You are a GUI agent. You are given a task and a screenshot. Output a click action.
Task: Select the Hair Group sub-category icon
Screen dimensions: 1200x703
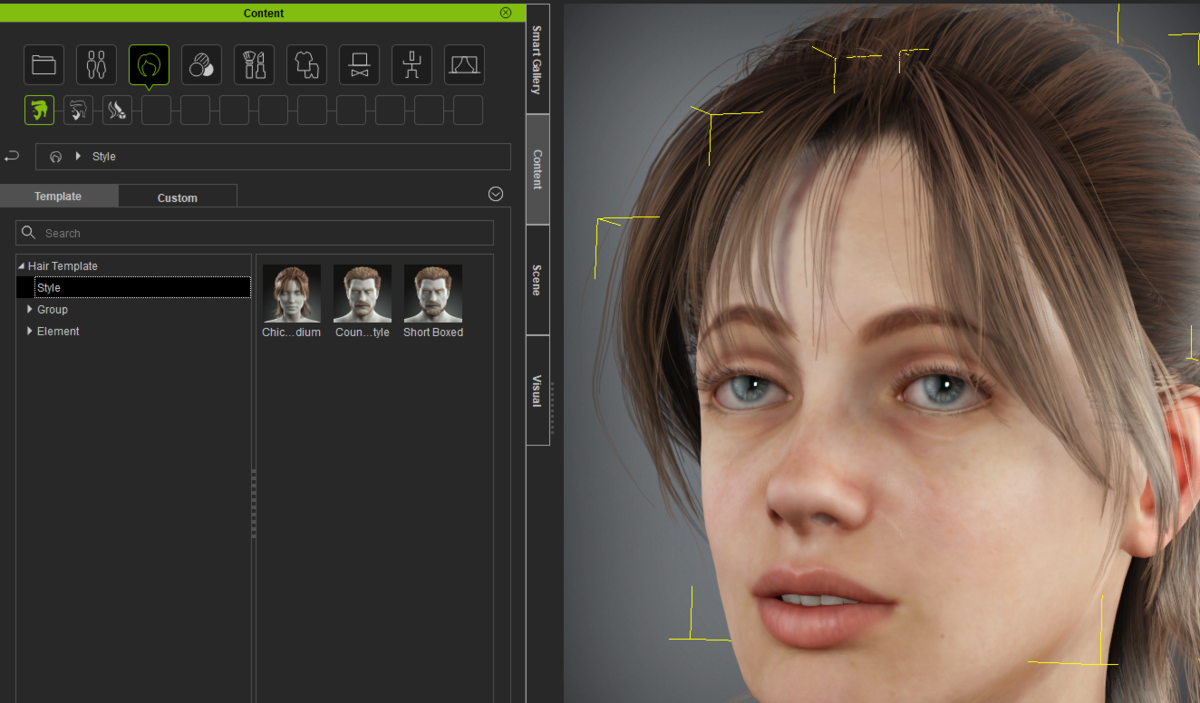click(78, 110)
